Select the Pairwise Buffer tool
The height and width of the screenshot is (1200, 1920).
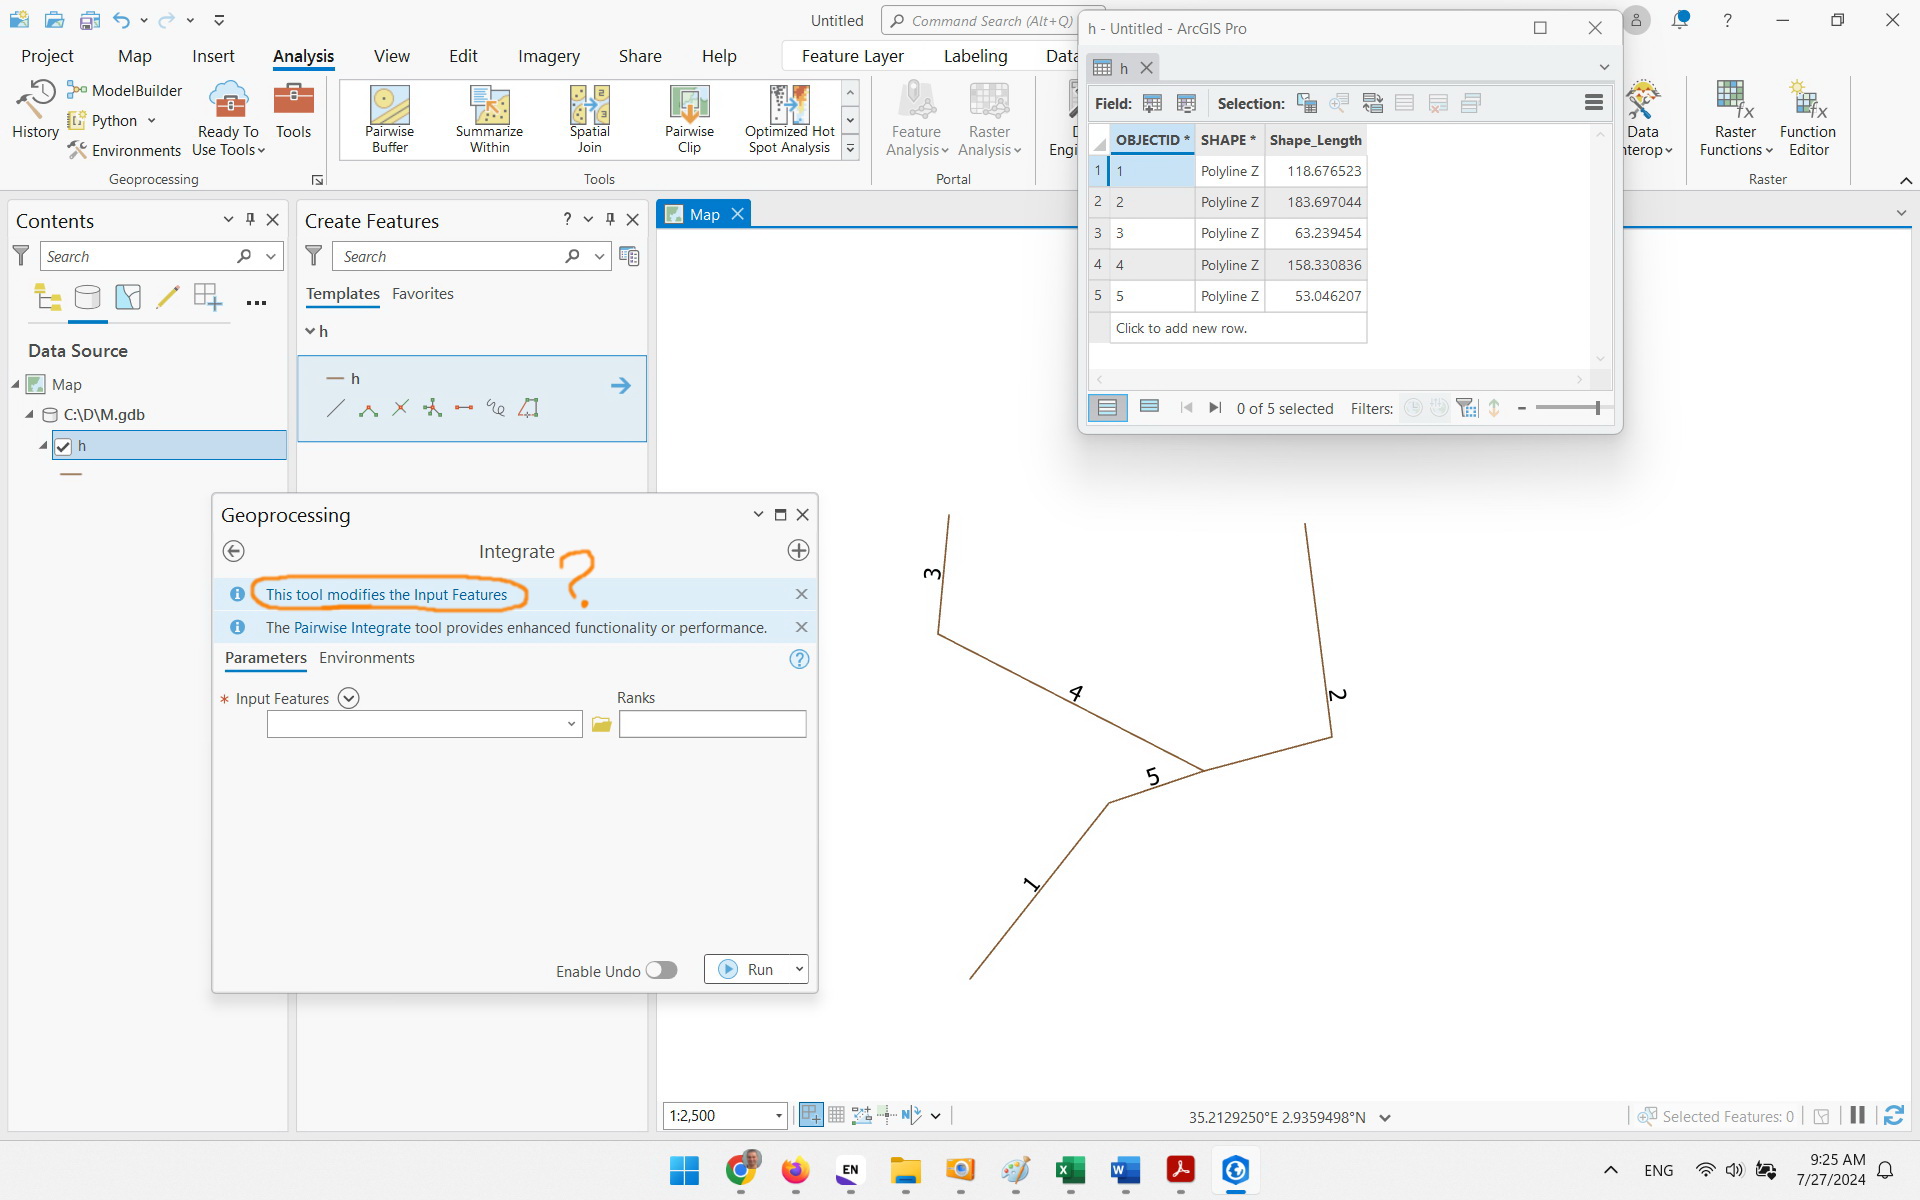pyautogui.click(x=388, y=117)
